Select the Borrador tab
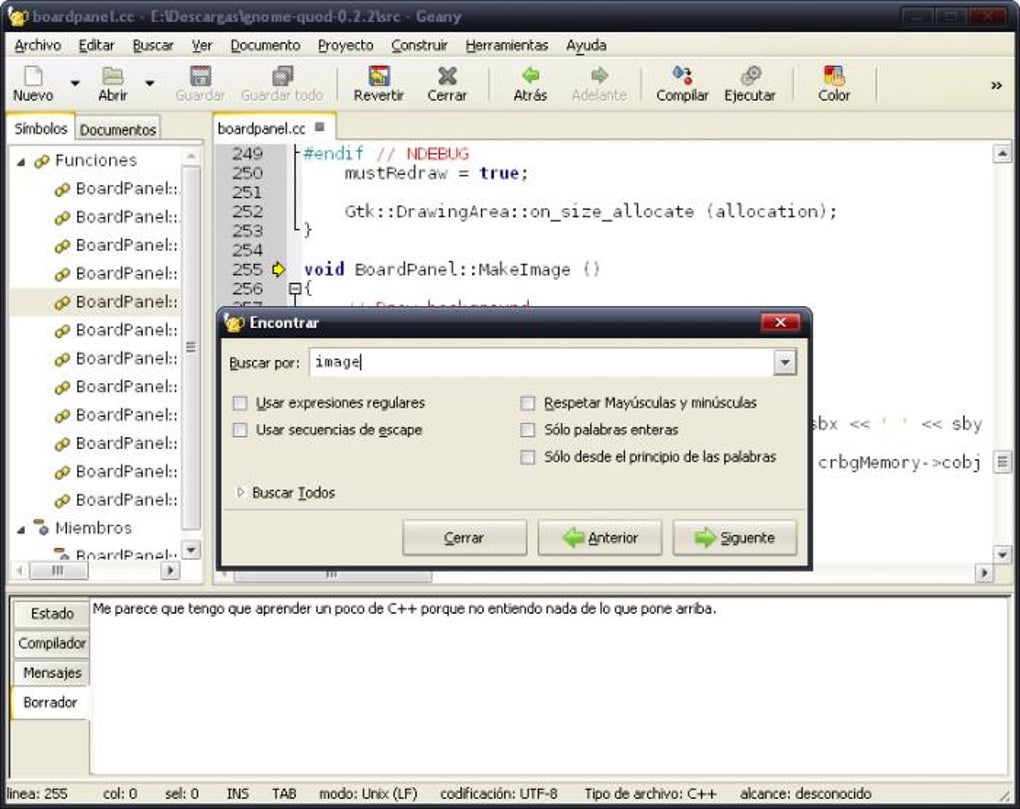Screen dimensions: 1020x809 pos(50,702)
